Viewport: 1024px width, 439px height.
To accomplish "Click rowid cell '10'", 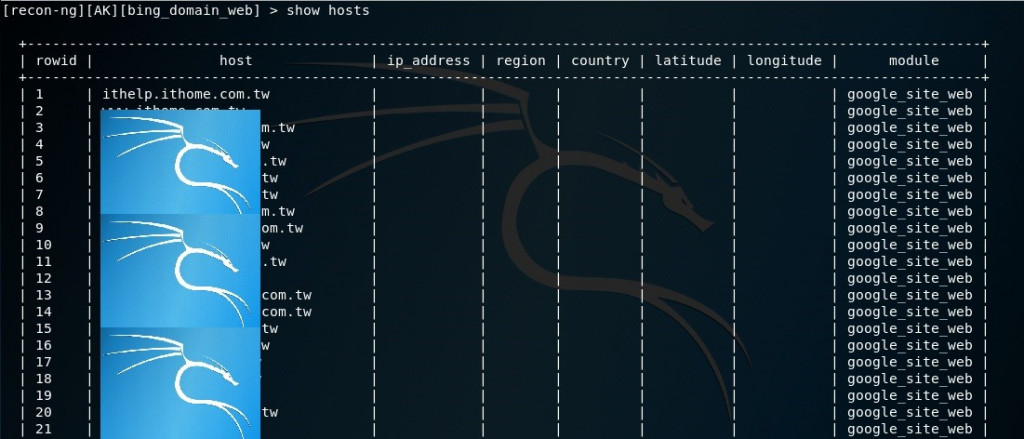I will (44, 245).
